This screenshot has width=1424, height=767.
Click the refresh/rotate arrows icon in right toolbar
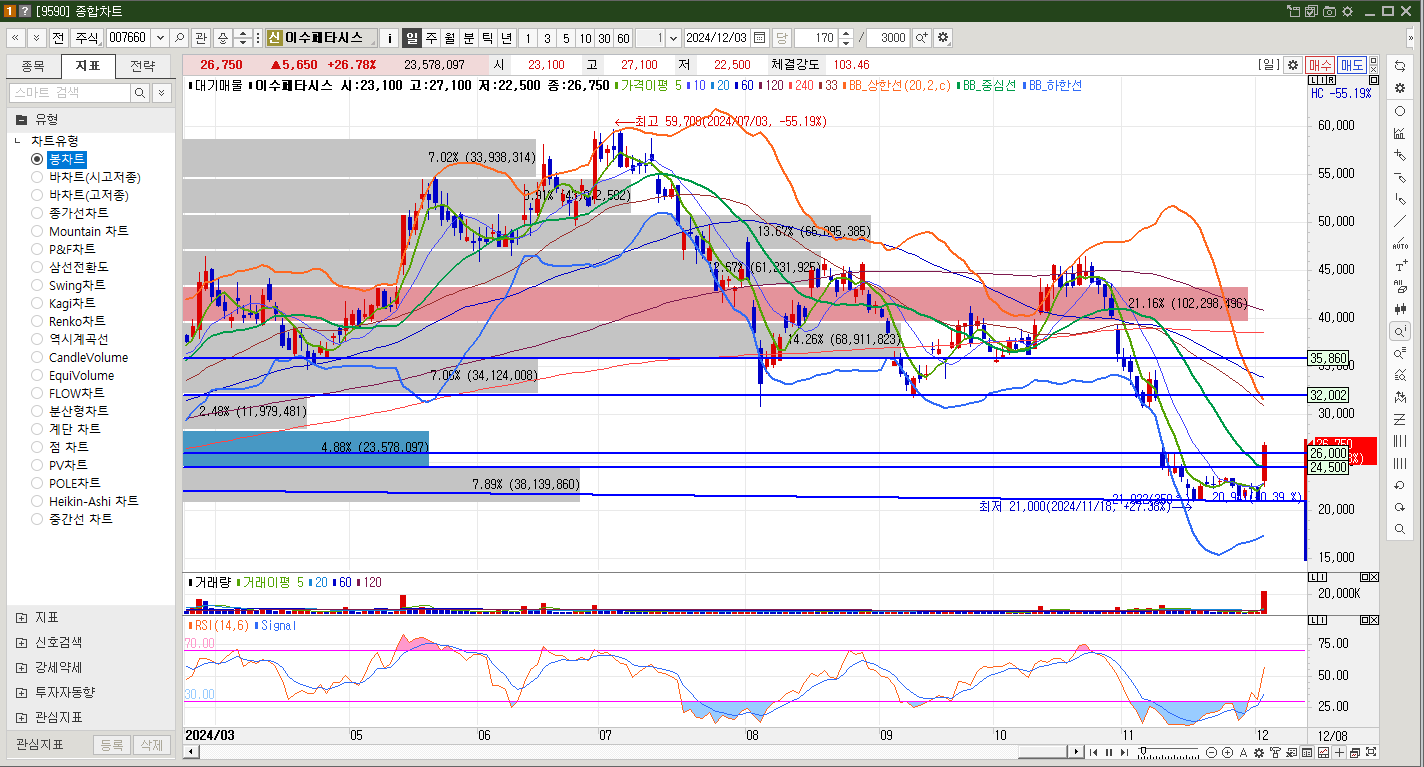1400,66
